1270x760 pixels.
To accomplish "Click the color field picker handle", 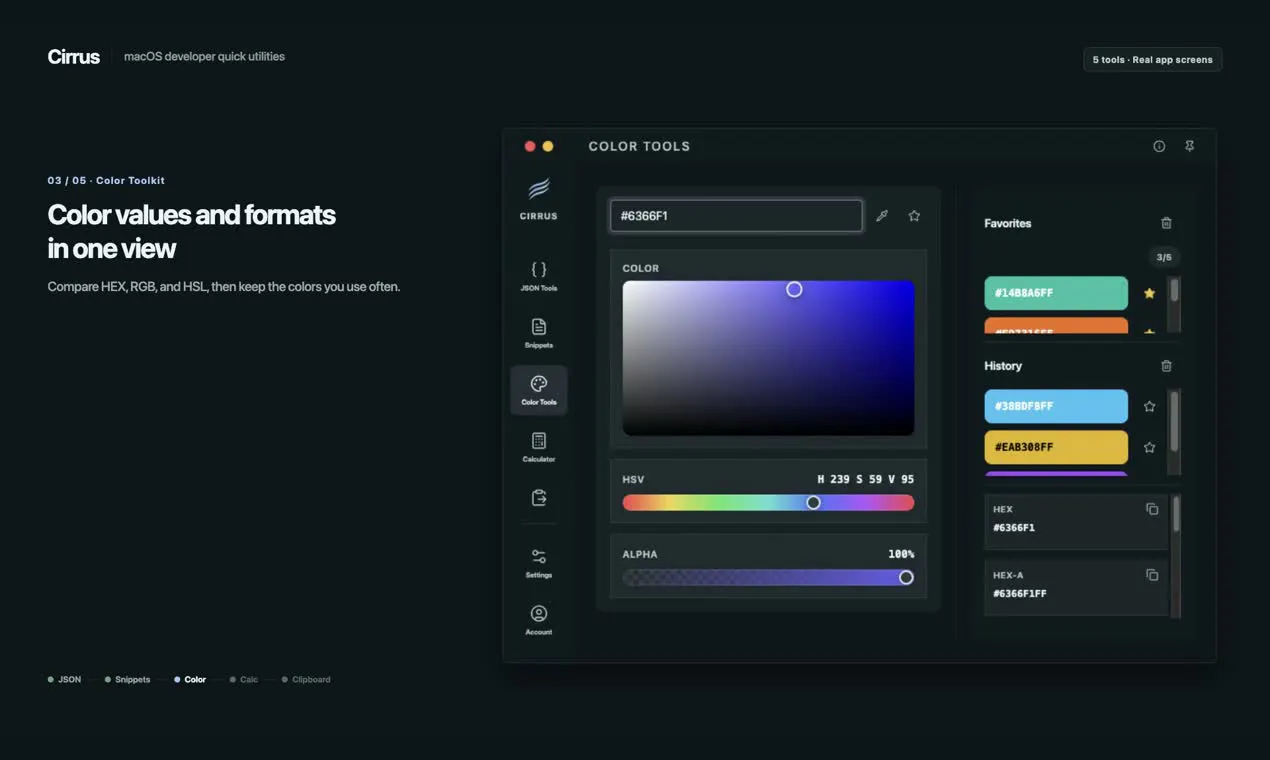I will point(794,289).
